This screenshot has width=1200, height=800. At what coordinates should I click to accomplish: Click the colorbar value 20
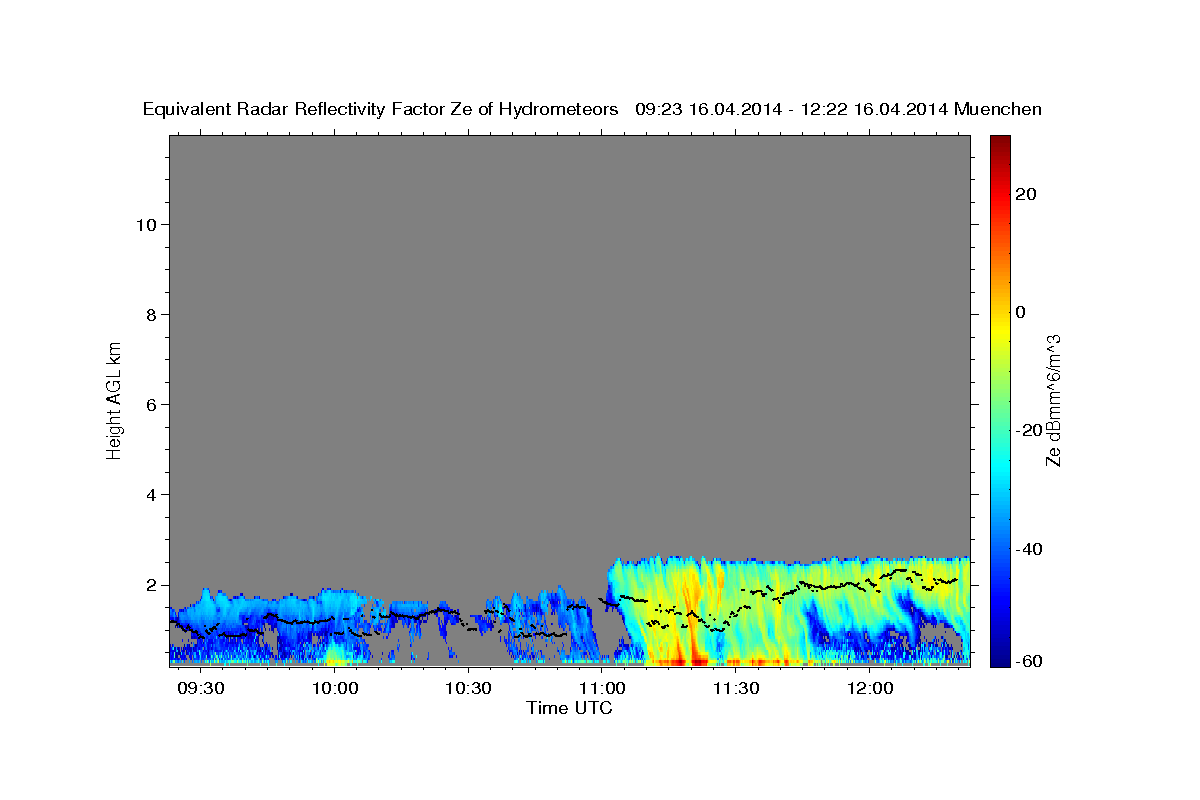1024,195
